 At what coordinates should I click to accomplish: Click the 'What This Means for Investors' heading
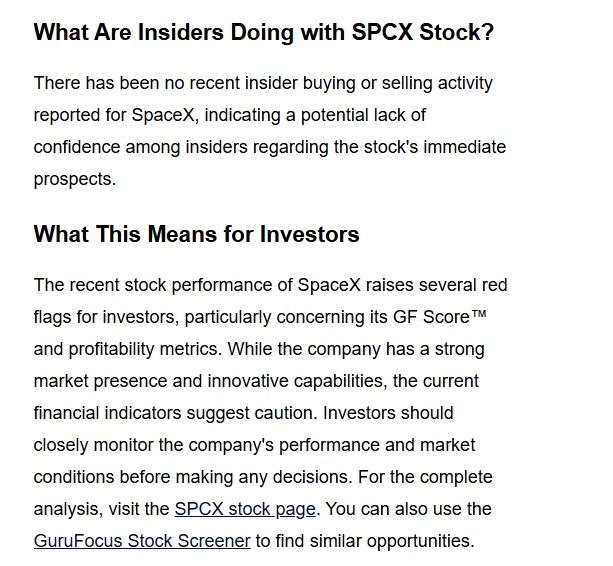tap(196, 234)
